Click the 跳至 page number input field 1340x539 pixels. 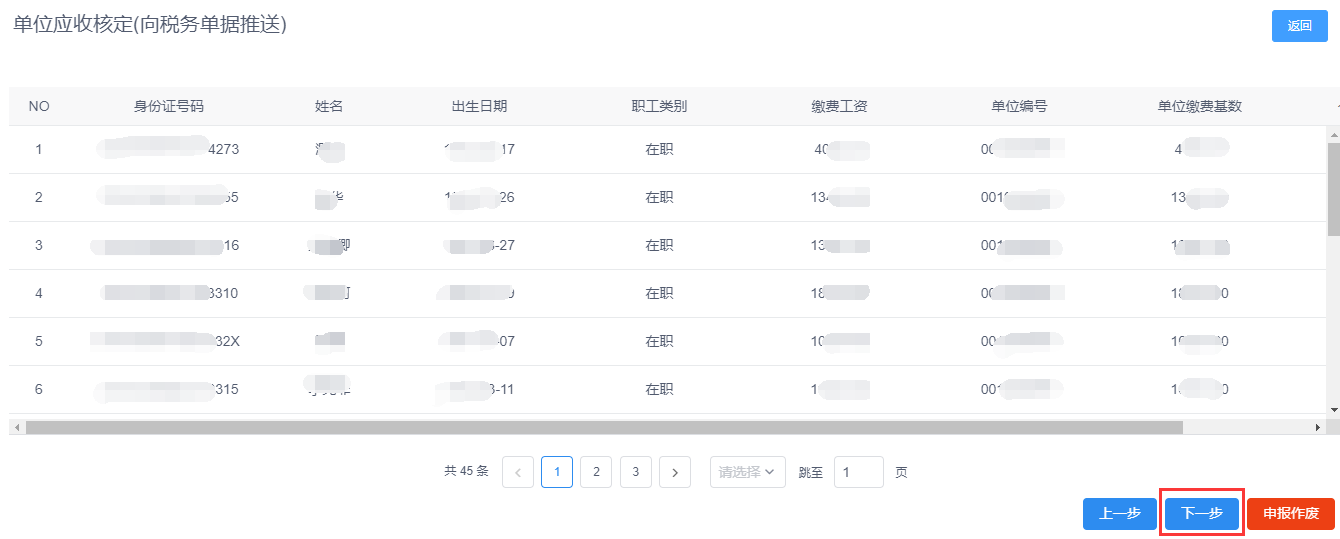pyautogui.click(x=858, y=472)
